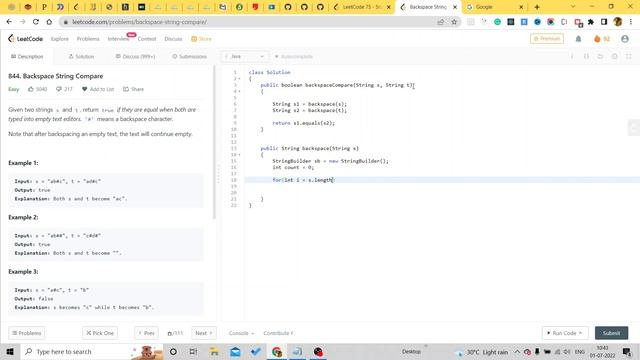The height and width of the screenshot is (360, 640).
Task: Open Chrome extensions puzzle icon
Action: click(x=591, y=22)
